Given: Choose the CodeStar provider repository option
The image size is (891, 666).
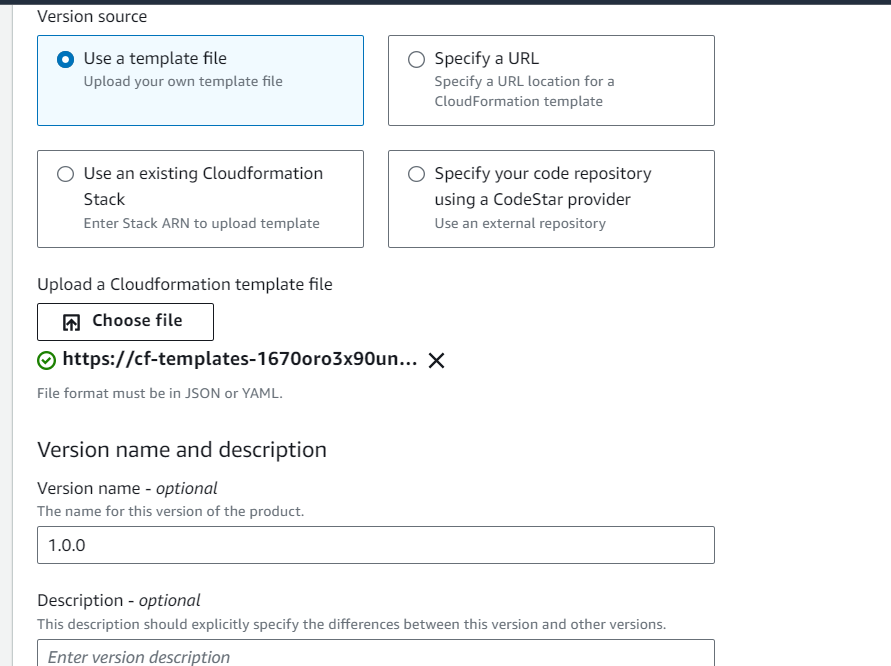Looking at the screenshot, I should coord(415,173).
